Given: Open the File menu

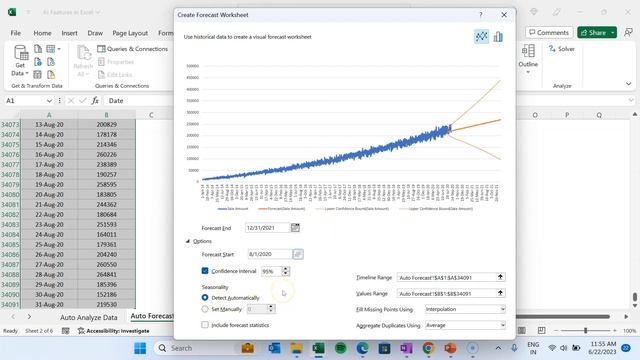Looking at the screenshot, I should click(x=16, y=33).
